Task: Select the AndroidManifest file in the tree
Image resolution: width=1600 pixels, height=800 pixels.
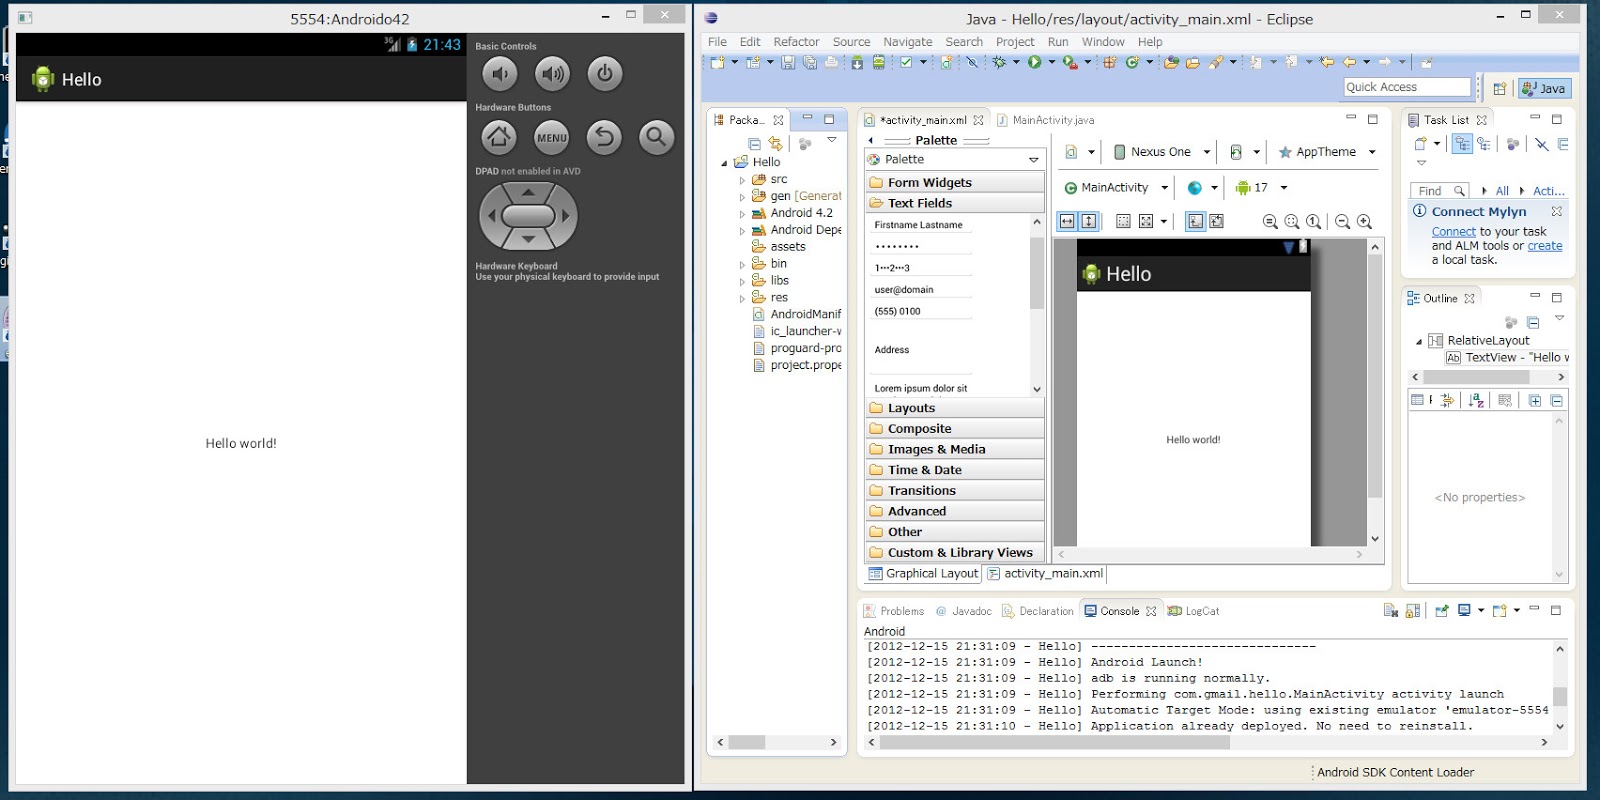Action: click(797, 314)
